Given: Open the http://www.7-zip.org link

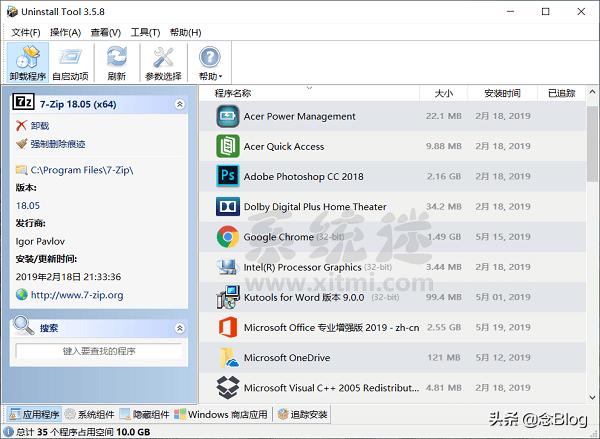Looking at the screenshot, I should tap(77, 295).
